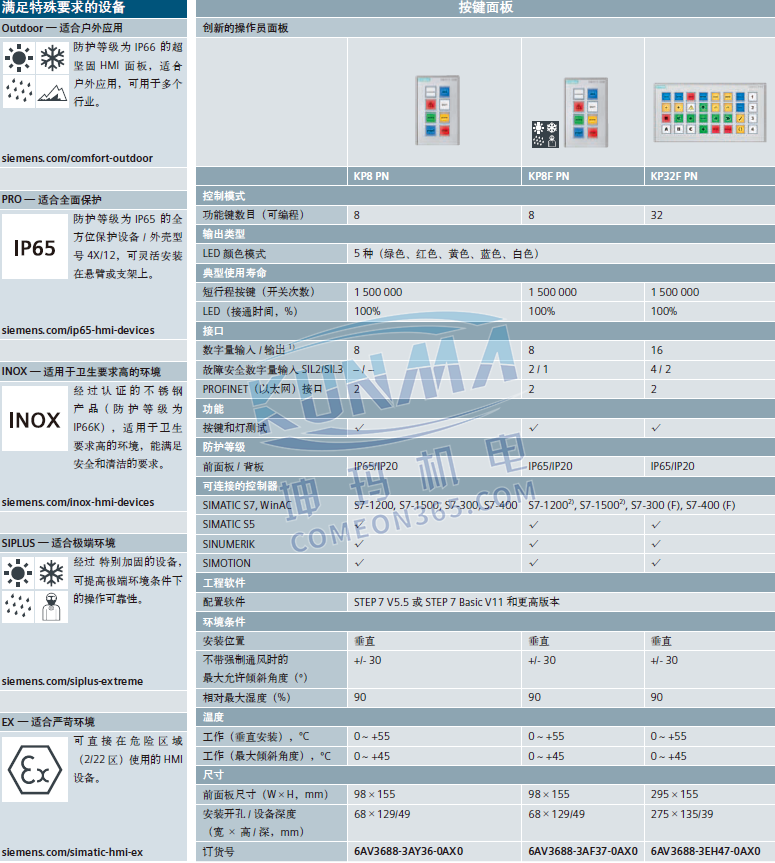Click the 典型使用寿命 section row
Image resolution: width=775 pixels, height=863 pixels.
click(x=485, y=272)
